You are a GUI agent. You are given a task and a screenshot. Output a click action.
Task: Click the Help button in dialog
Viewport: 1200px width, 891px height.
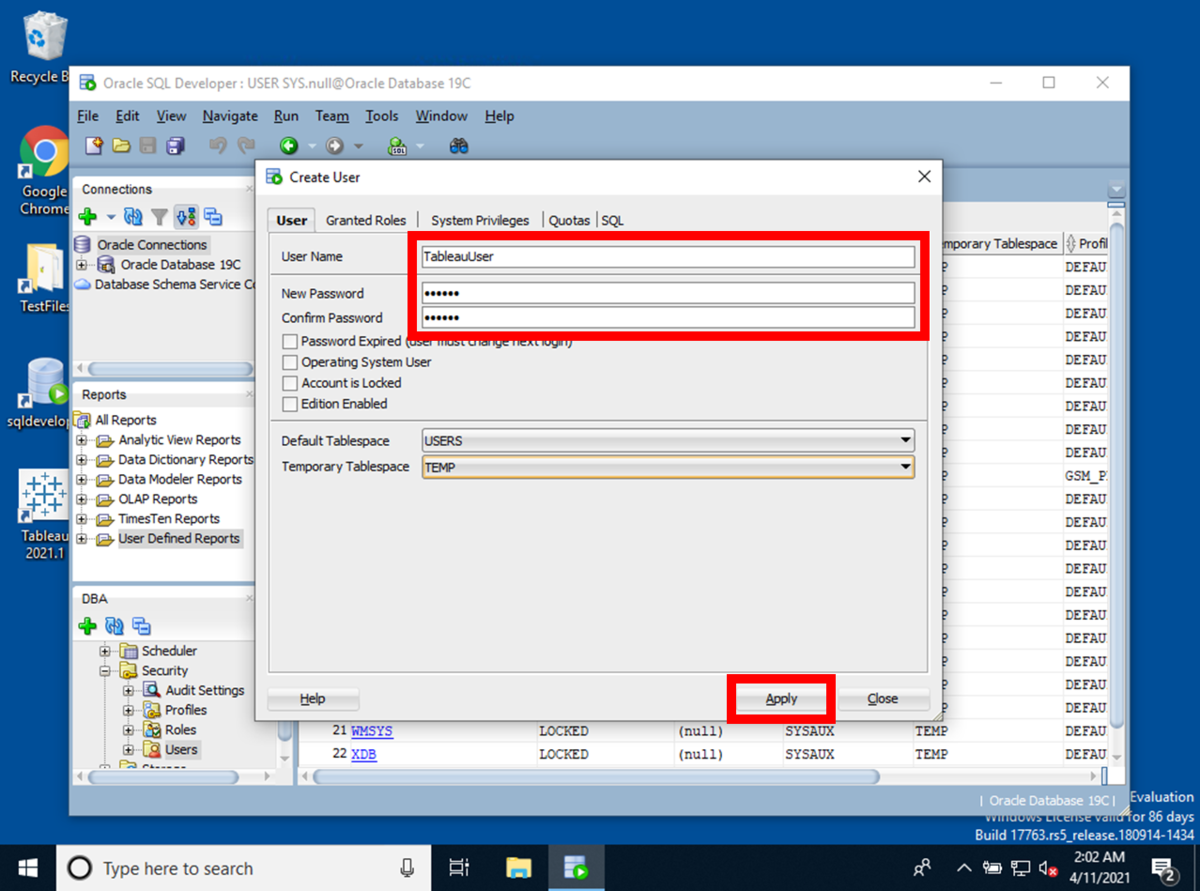pos(312,699)
